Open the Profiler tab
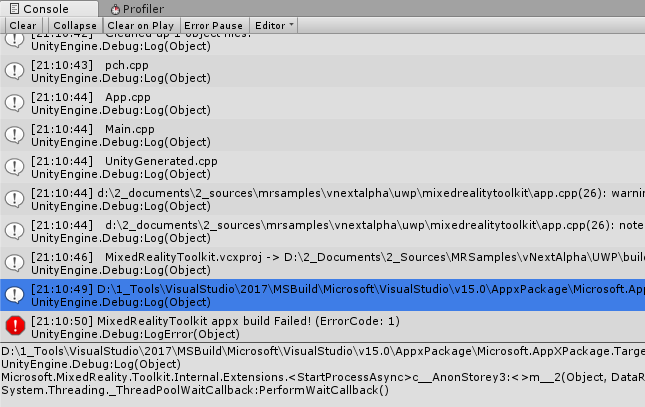The width and height of the screenshot is (645, 407). 137,9
